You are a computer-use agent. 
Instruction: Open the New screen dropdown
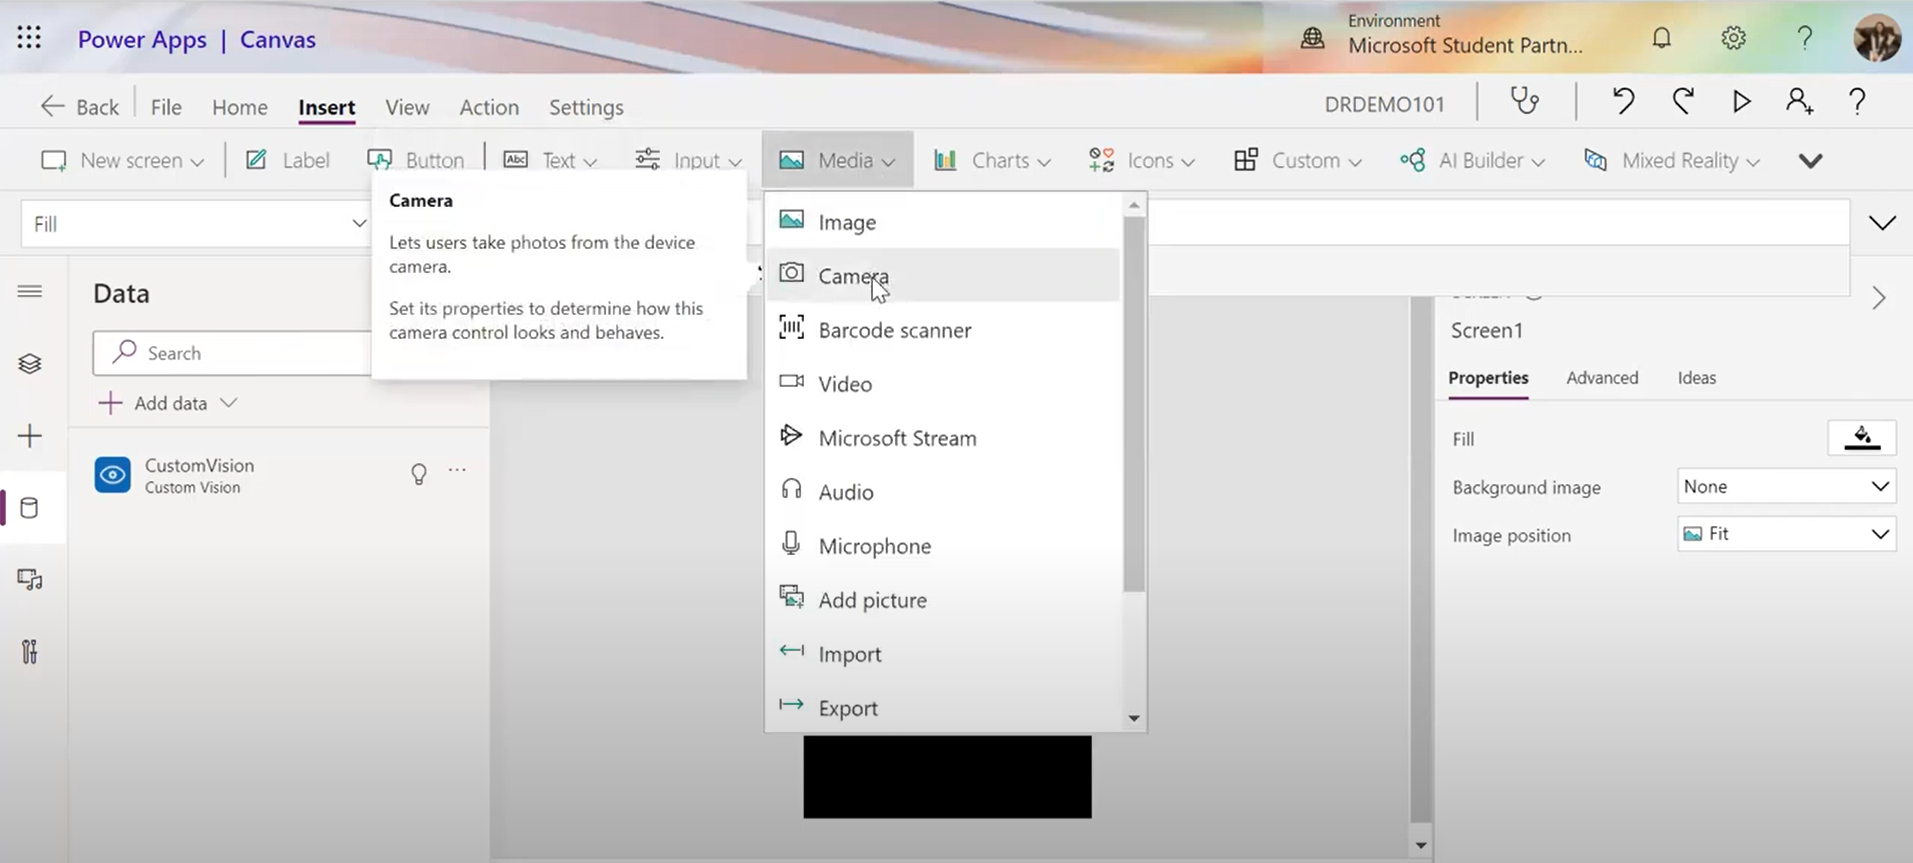point(122,160)
